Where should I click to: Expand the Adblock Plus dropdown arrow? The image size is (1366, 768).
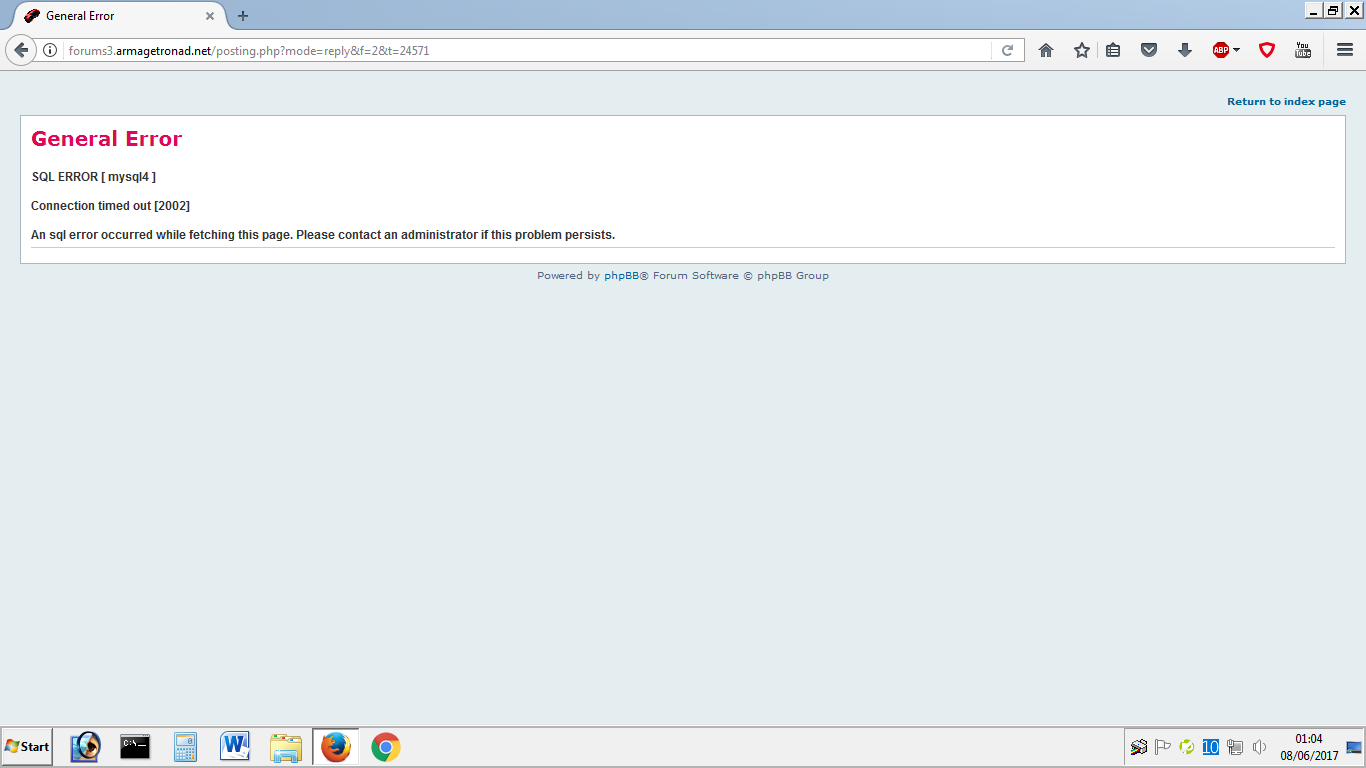point(1237,50)
